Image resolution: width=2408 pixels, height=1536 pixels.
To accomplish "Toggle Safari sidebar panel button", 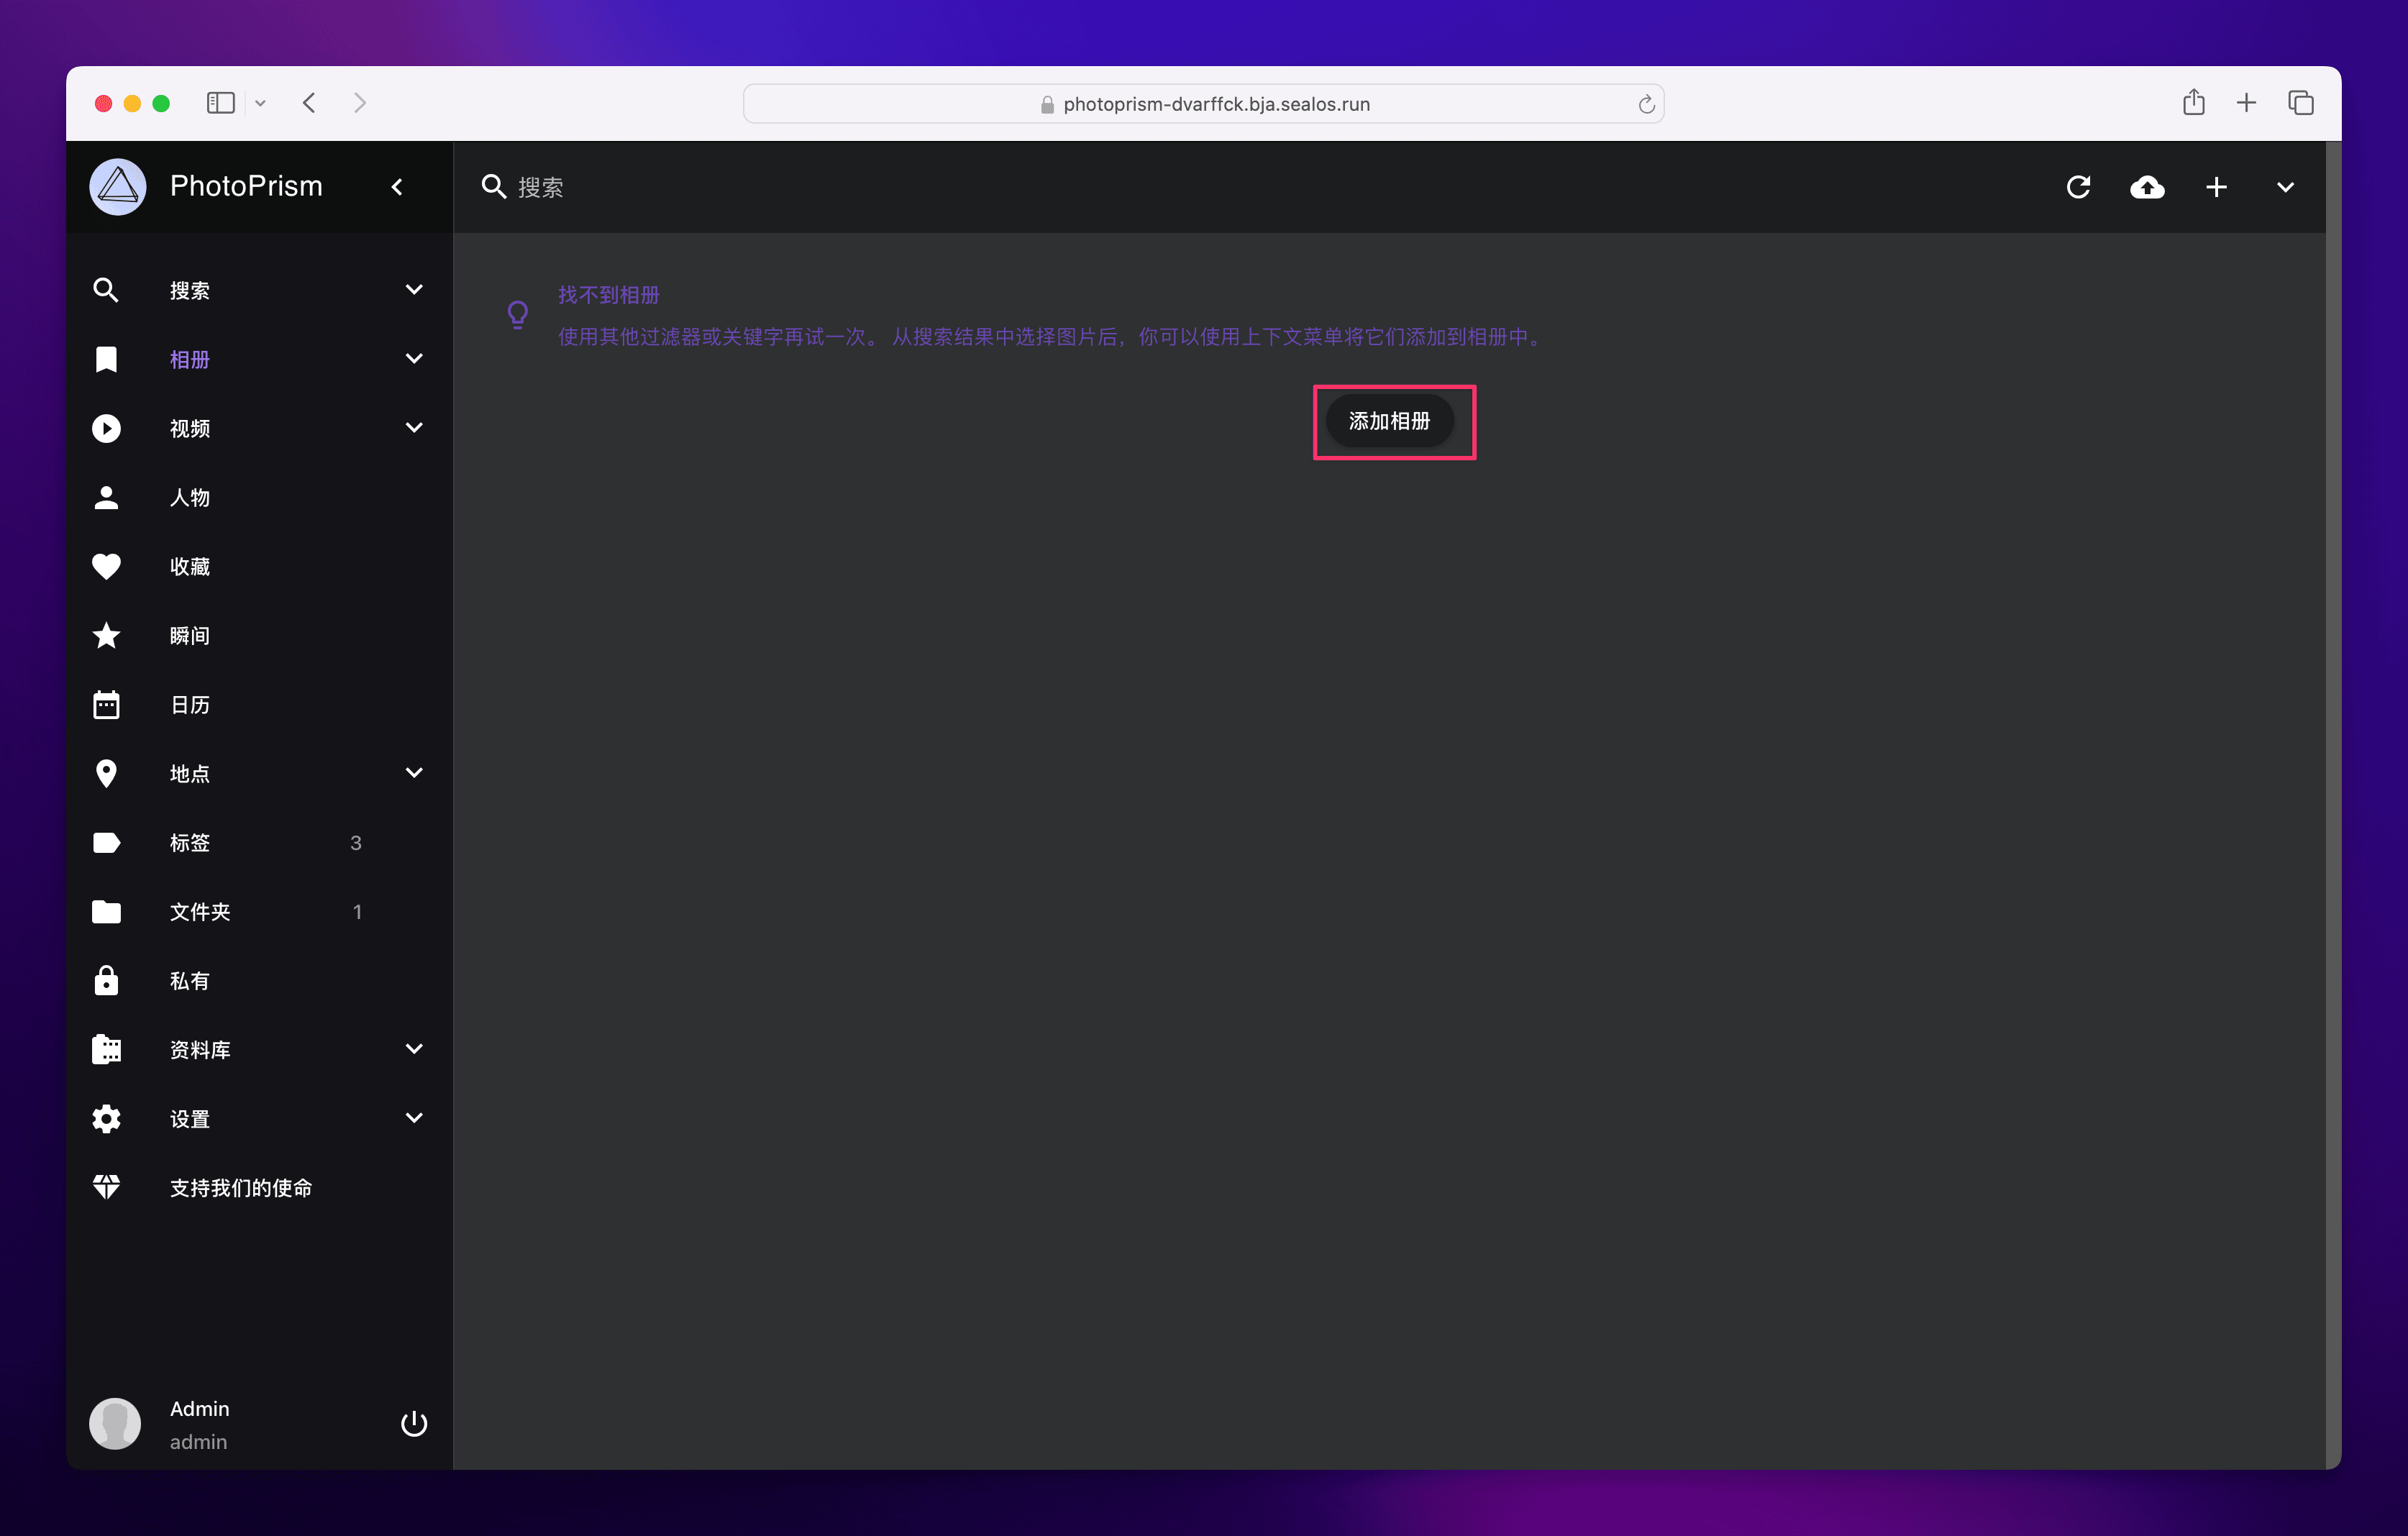I will click(220, 103).
